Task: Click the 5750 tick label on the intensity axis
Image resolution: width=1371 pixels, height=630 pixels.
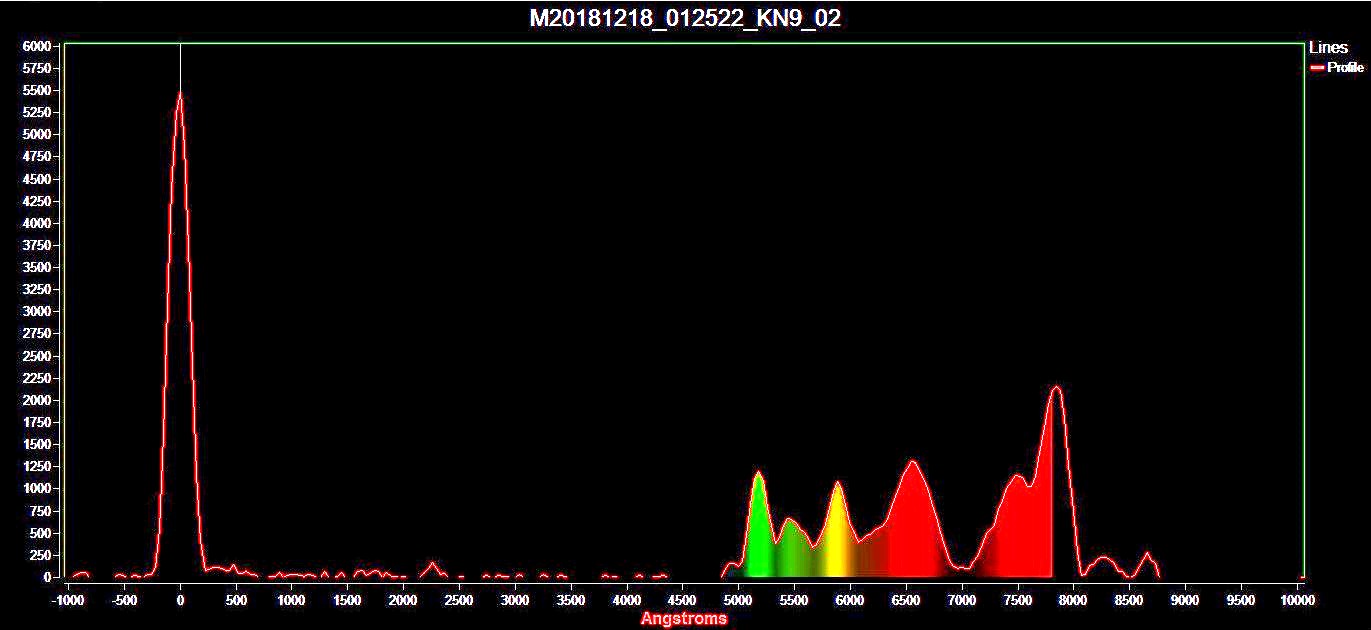Action: tap(36, 68)
